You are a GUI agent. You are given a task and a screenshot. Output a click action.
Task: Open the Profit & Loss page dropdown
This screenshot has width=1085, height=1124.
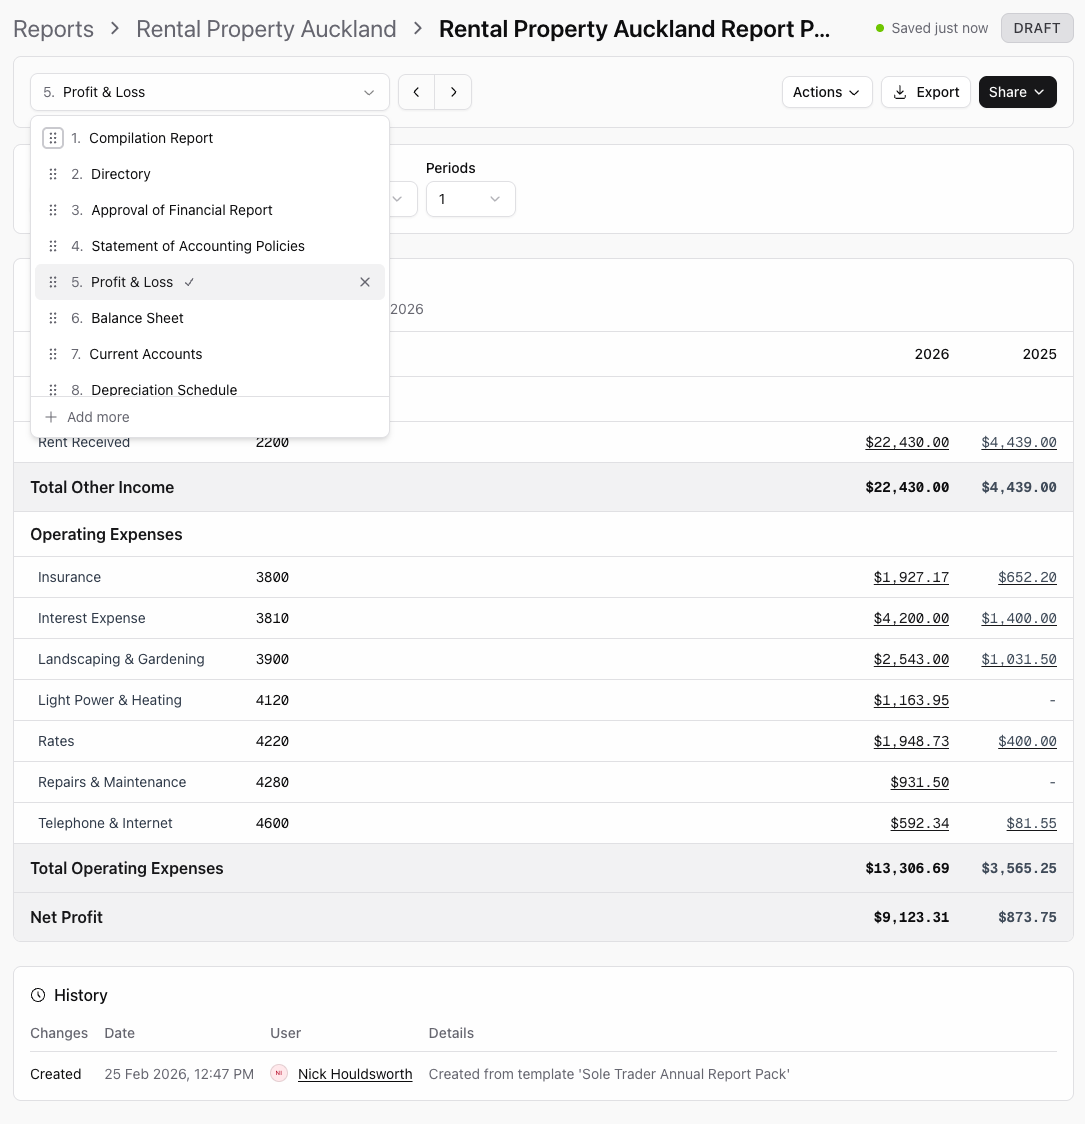coord(209,92)
